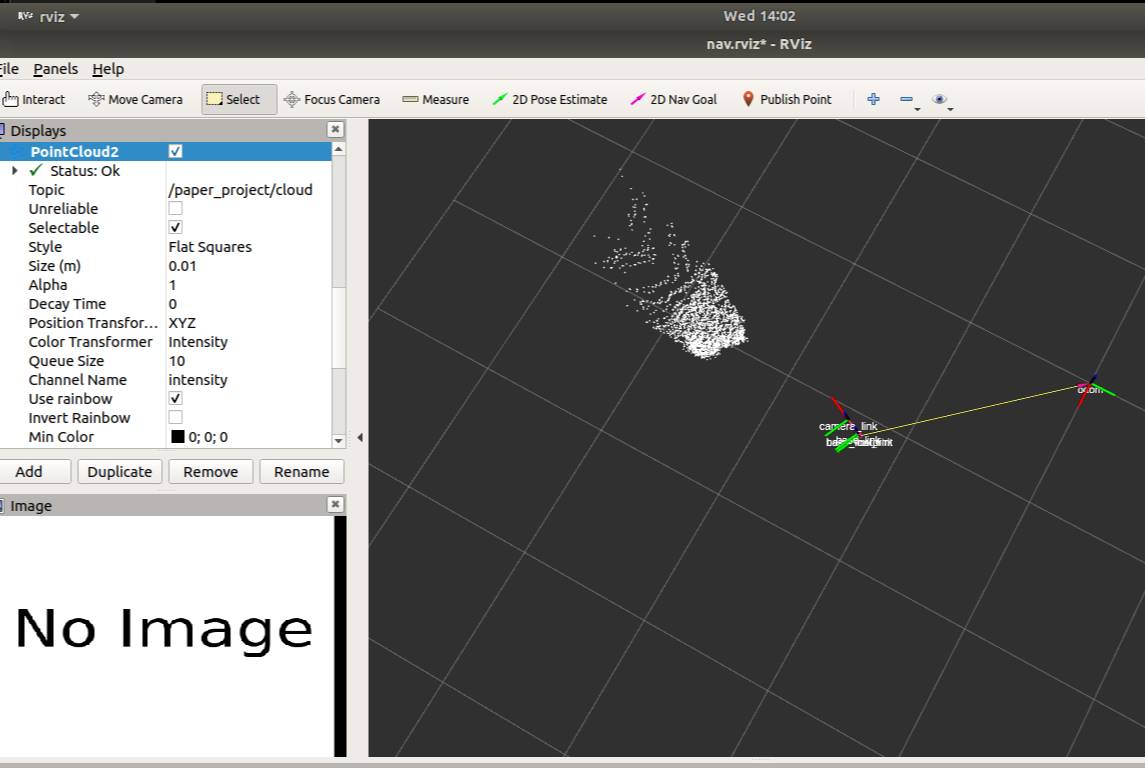1145x768 pixels.
Task: Click the Topic property label
Action: point(47,190)
